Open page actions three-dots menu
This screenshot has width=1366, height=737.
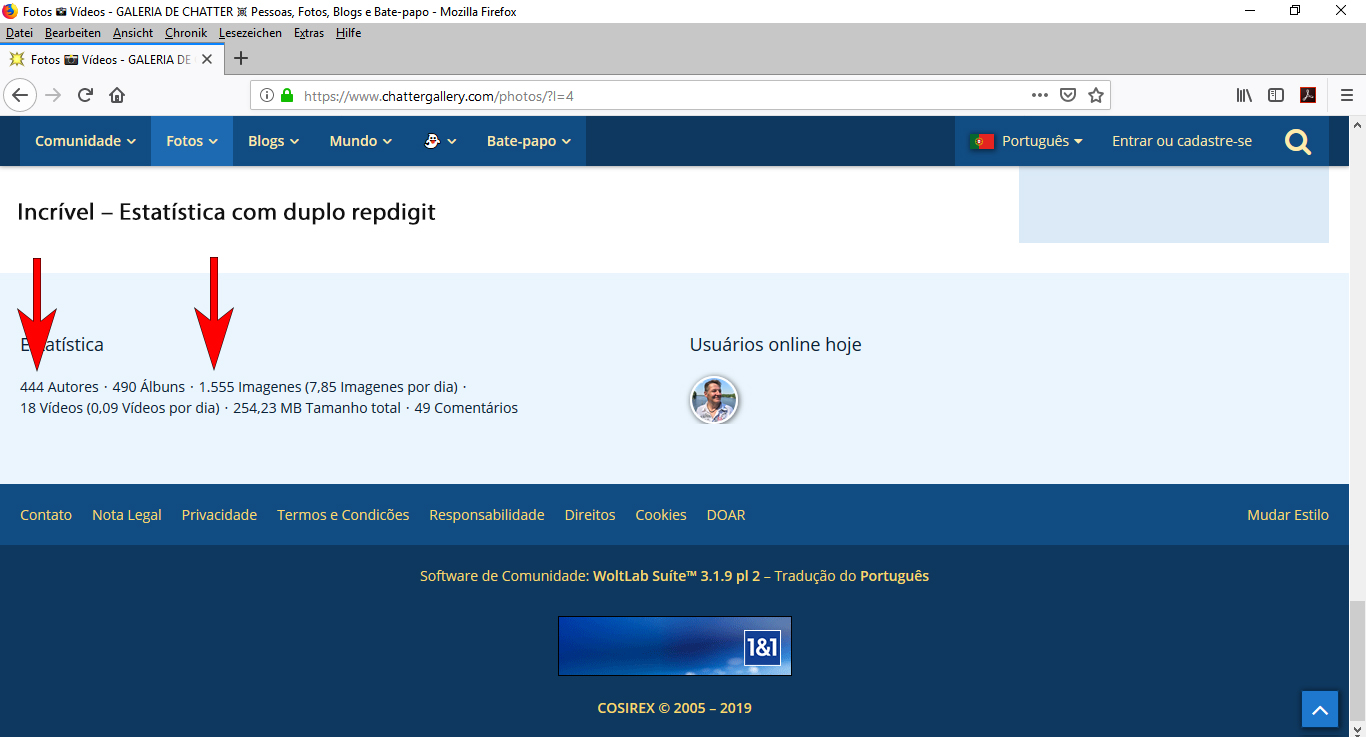[1040, 95]
